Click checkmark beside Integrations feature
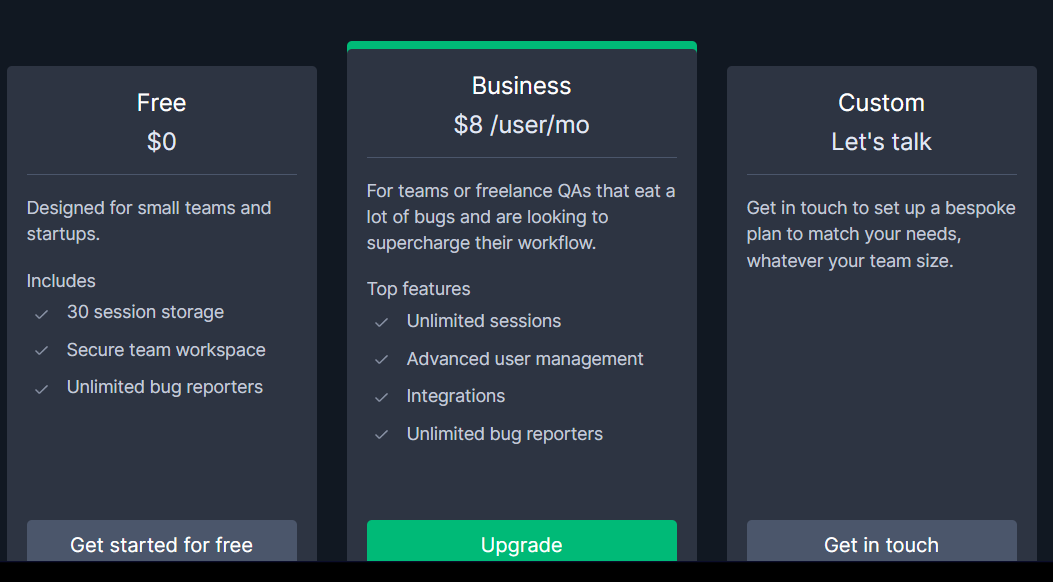Image resolution: width=1053 pixels, height=582 pixels. pyautogui.click(x=381, y=397)
